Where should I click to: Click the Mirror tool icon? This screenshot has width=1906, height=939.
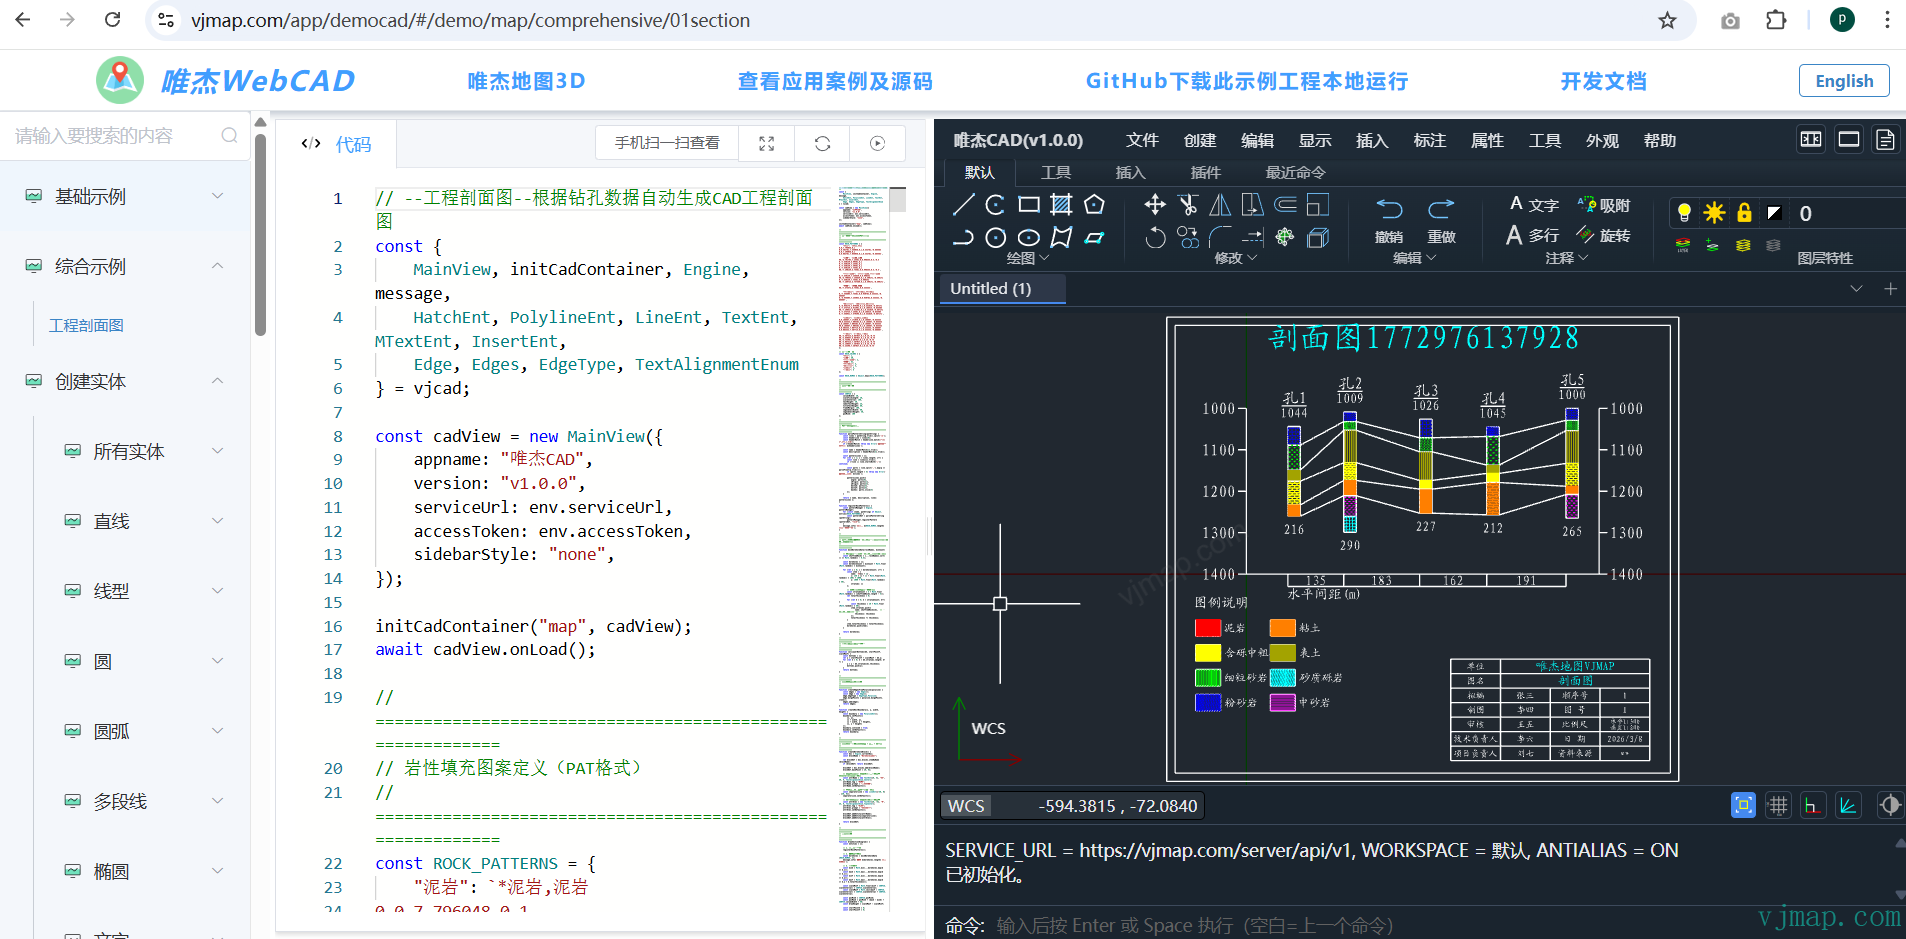1220,205
